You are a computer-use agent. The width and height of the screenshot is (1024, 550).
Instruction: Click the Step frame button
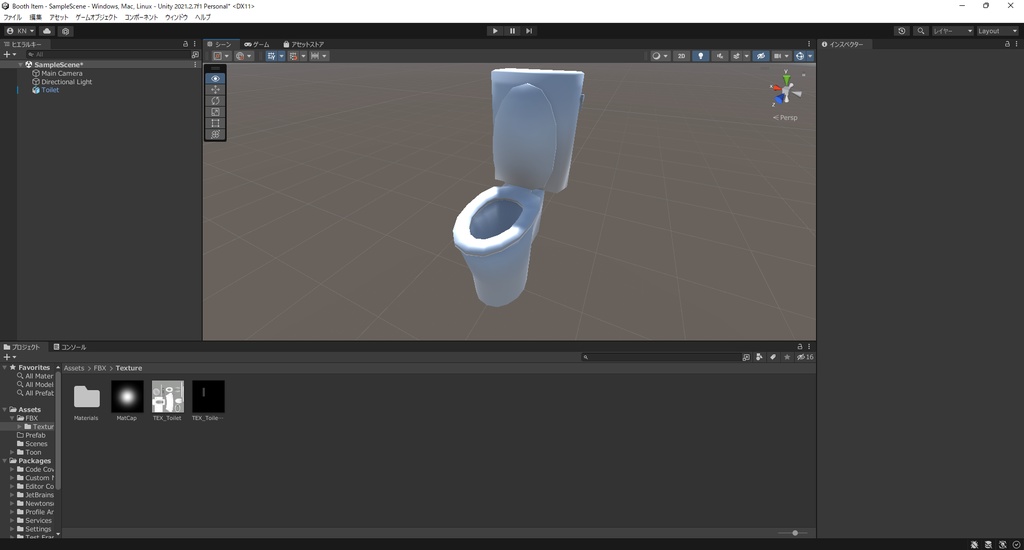(529, 31)
